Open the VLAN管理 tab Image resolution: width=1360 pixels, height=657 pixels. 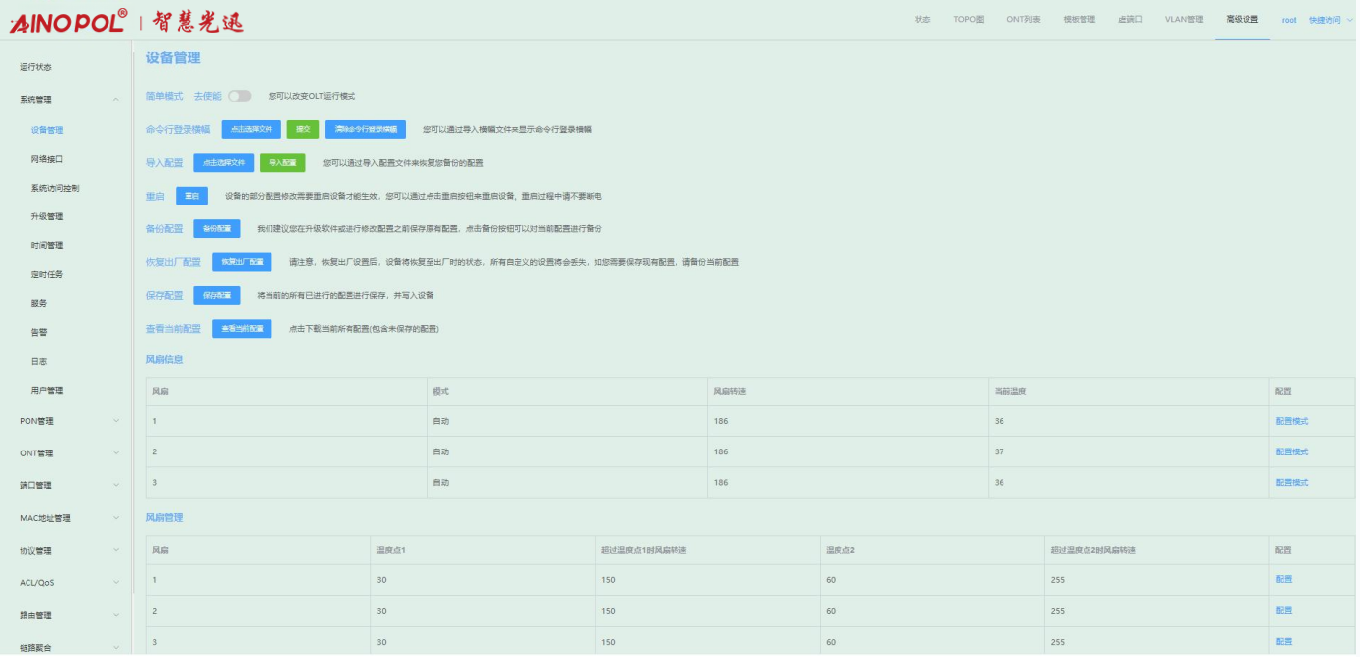[1183, 20]
